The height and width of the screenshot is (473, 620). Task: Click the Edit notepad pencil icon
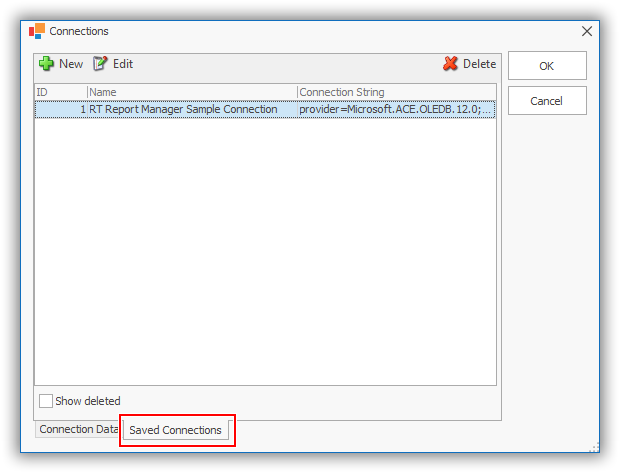100,64
